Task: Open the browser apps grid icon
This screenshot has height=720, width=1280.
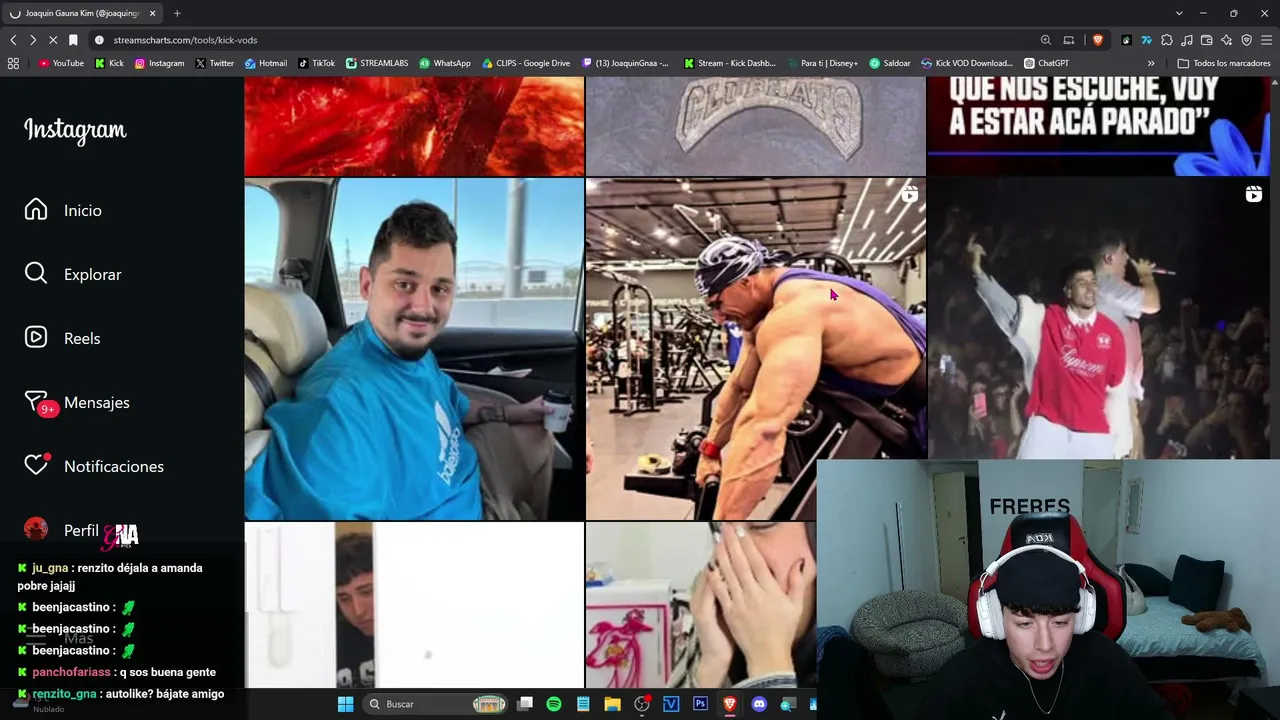Action: (x=13, y=63)
